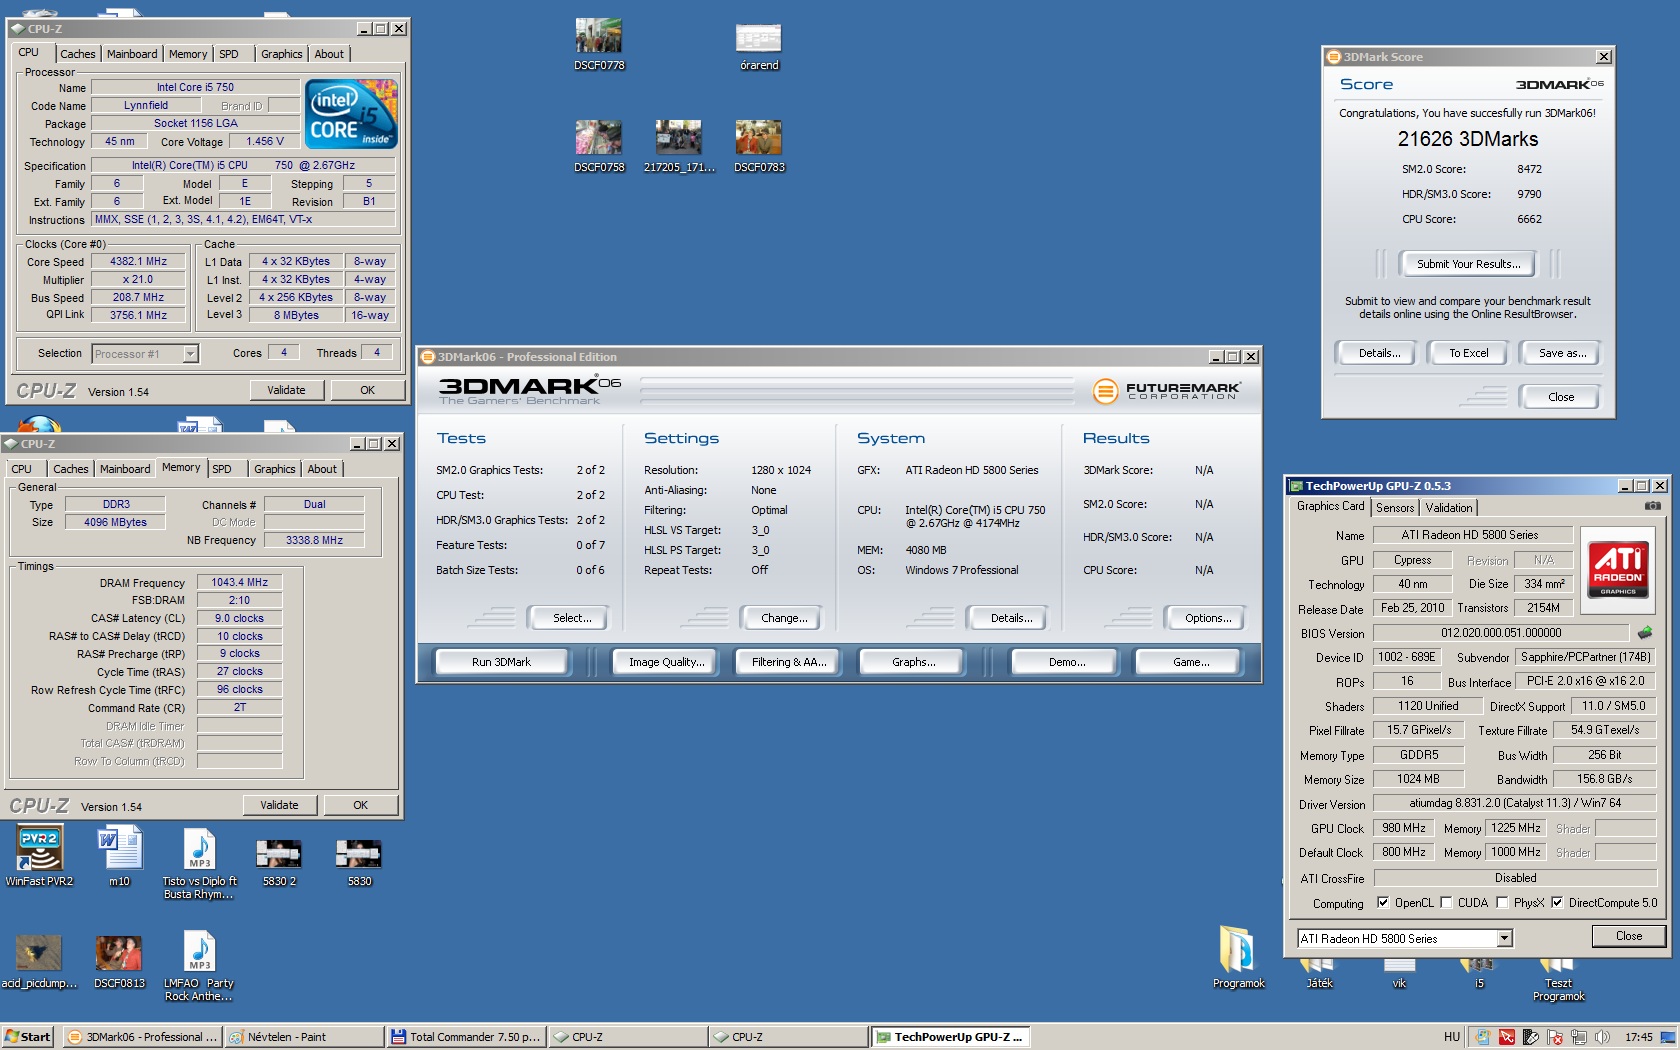Image resolution: width=1680 pixels, height=1050 pixels.
Task: Click the Run 3DMark button
Action: pos(501,662)
